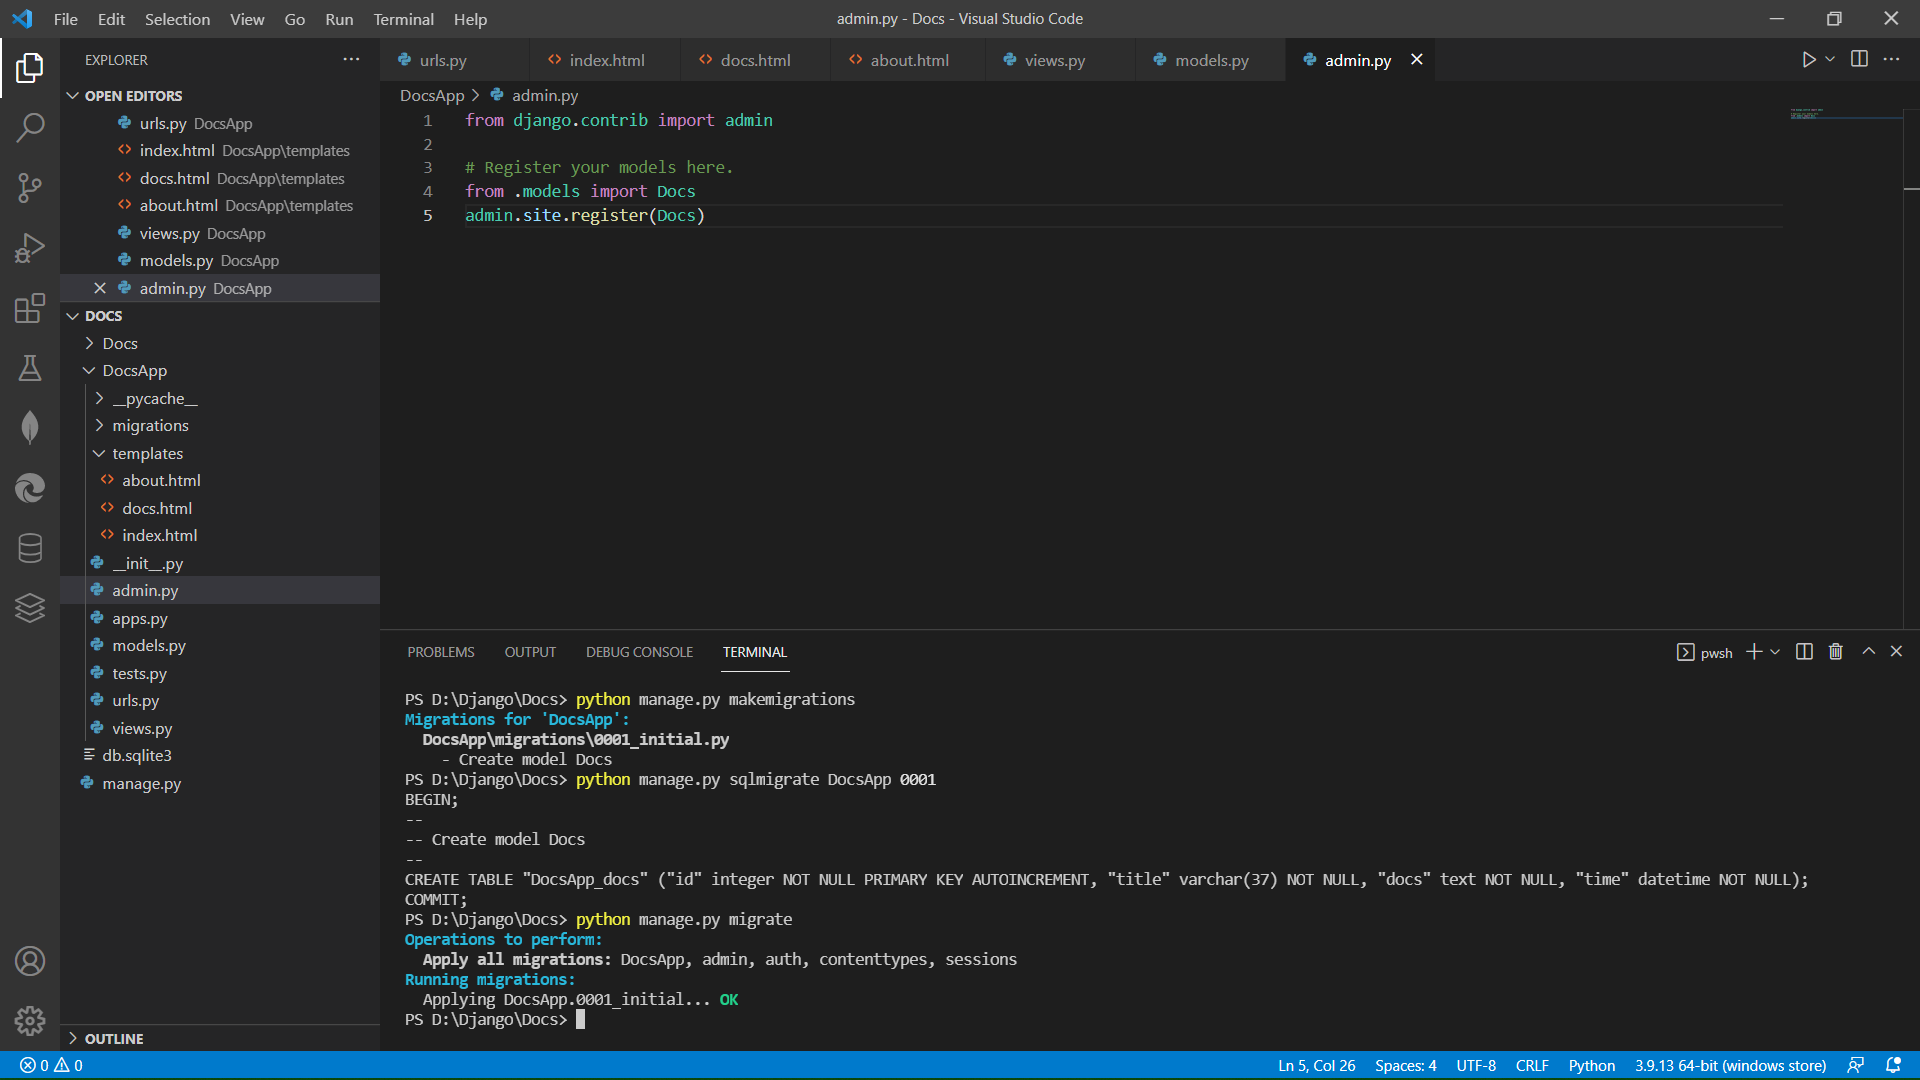Open the Testing flask view

click(x=30, y=368)
